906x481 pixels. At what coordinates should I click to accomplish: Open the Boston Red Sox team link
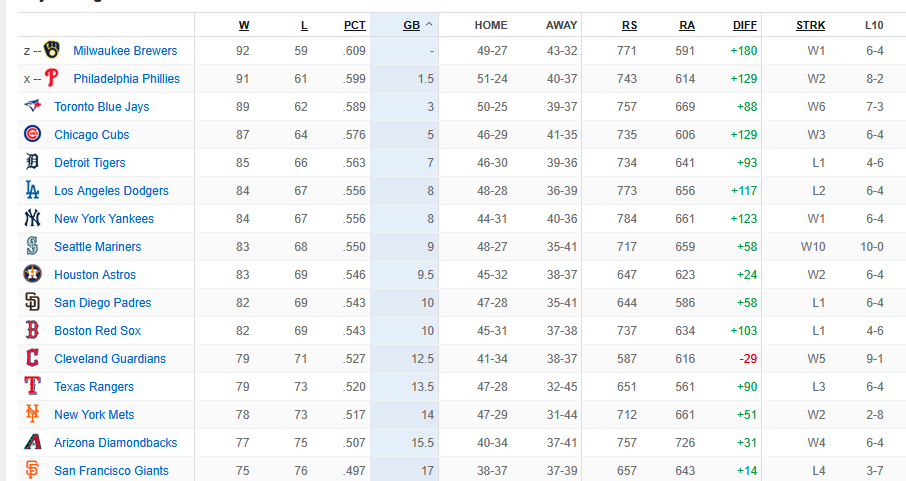98,331
